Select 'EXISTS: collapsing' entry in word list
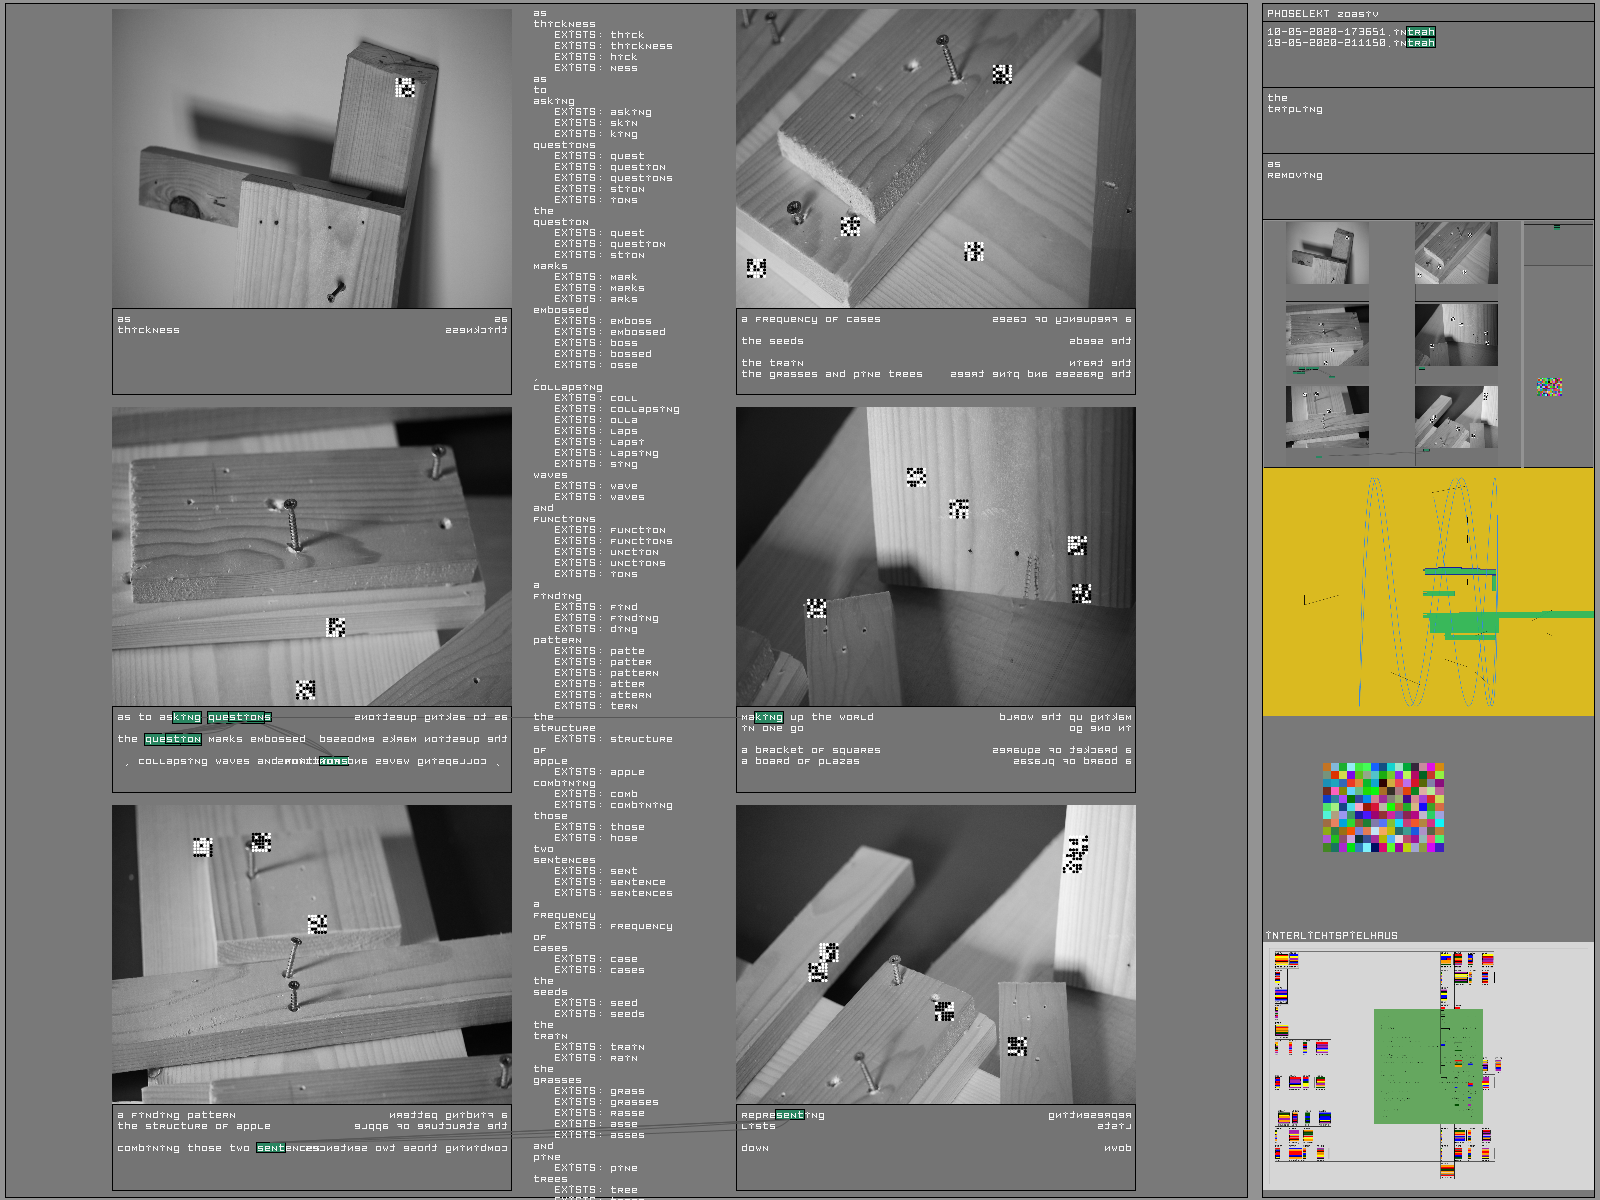This screenshot has width=1600, height=1200. [616, 409]
